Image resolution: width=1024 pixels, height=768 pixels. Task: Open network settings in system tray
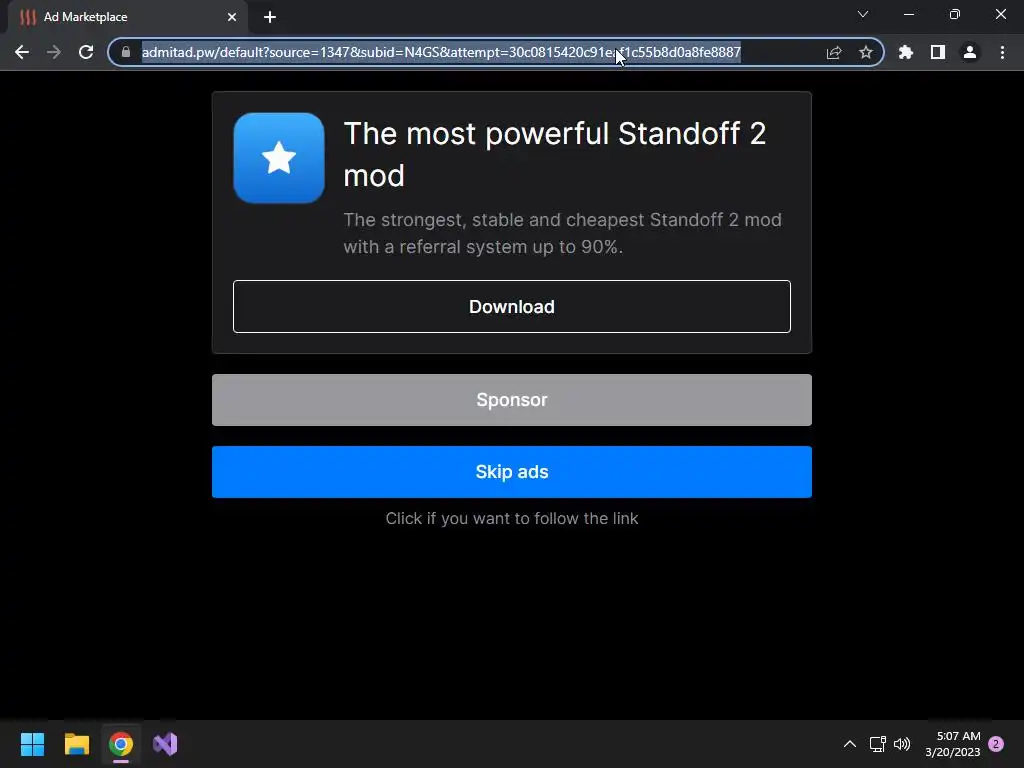coord(877,744)
